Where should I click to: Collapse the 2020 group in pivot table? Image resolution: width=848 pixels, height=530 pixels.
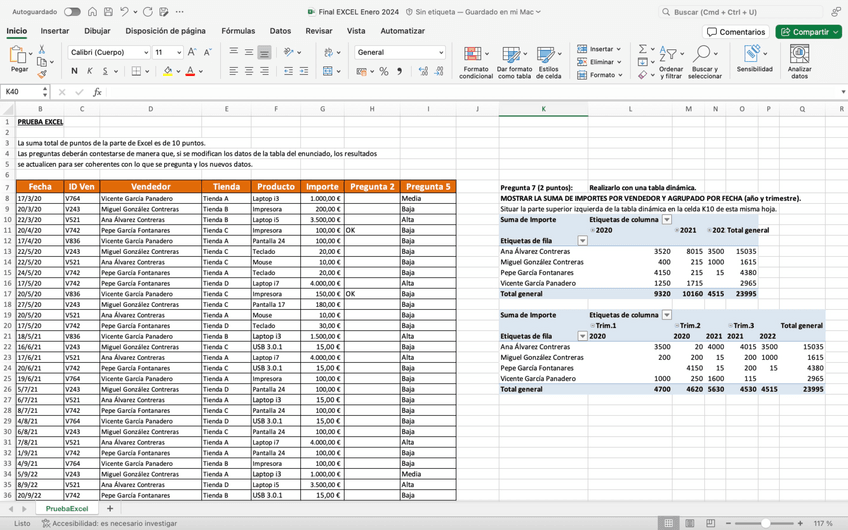click(592, 230)
